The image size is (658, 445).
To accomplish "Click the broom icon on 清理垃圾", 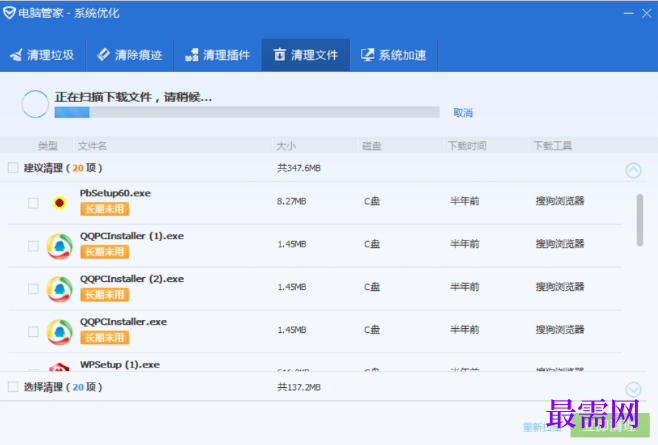I will point(16,55).
